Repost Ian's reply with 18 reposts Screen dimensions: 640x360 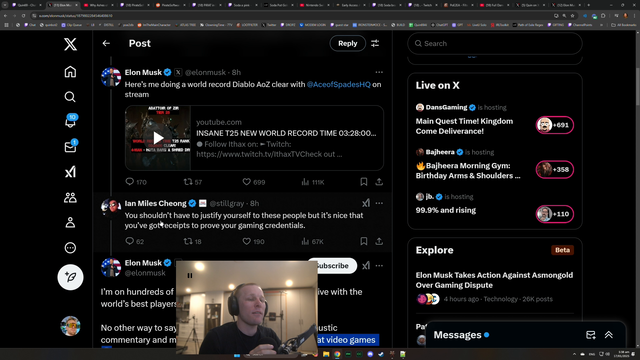192,241
